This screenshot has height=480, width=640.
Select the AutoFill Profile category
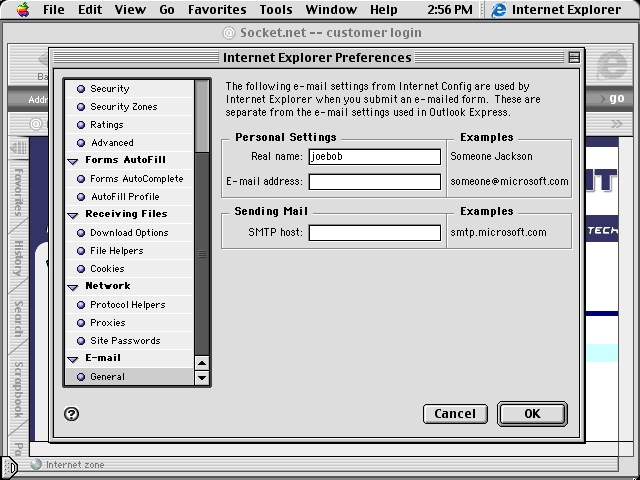click(x=129, y=197)
